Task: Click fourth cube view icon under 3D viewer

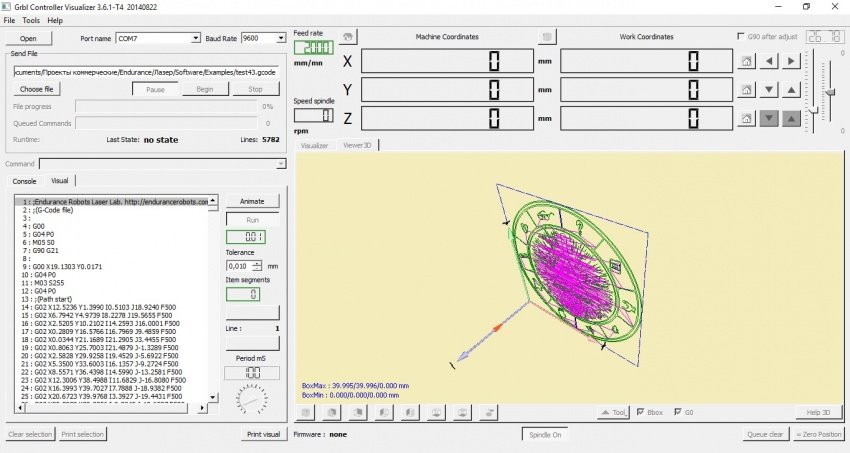Action: point(384,412)
